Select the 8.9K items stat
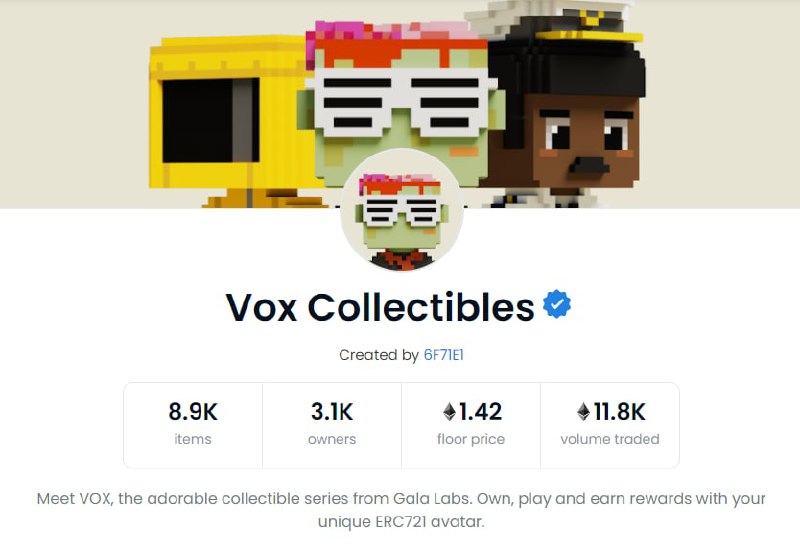This screenshot has height=553, width=800. tap(193, 425)
